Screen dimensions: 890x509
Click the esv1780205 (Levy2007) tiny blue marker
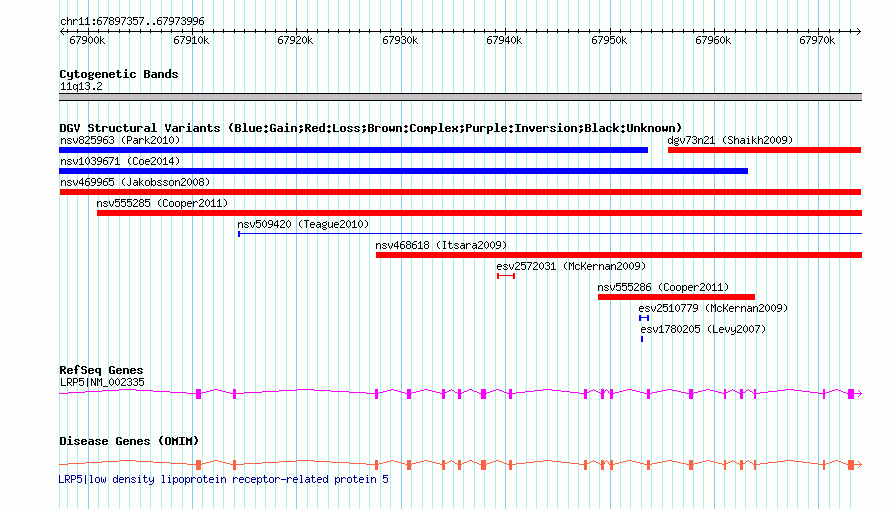tap(642, 339)
